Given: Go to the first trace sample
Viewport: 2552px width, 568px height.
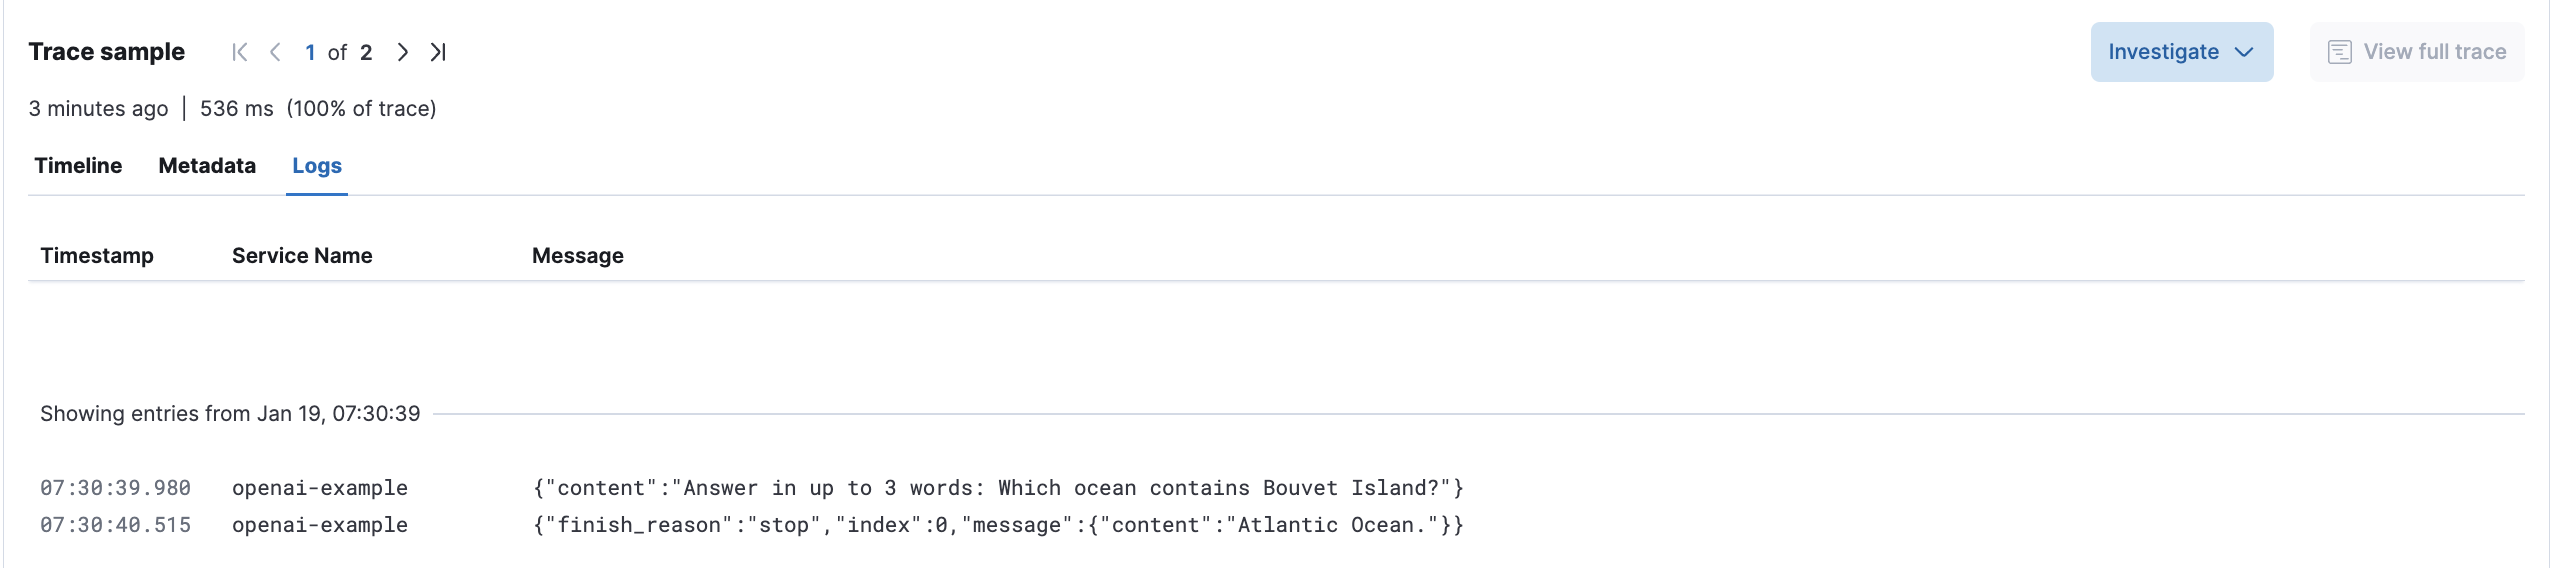Looking at the screenshot, I should tap(239, 52).
